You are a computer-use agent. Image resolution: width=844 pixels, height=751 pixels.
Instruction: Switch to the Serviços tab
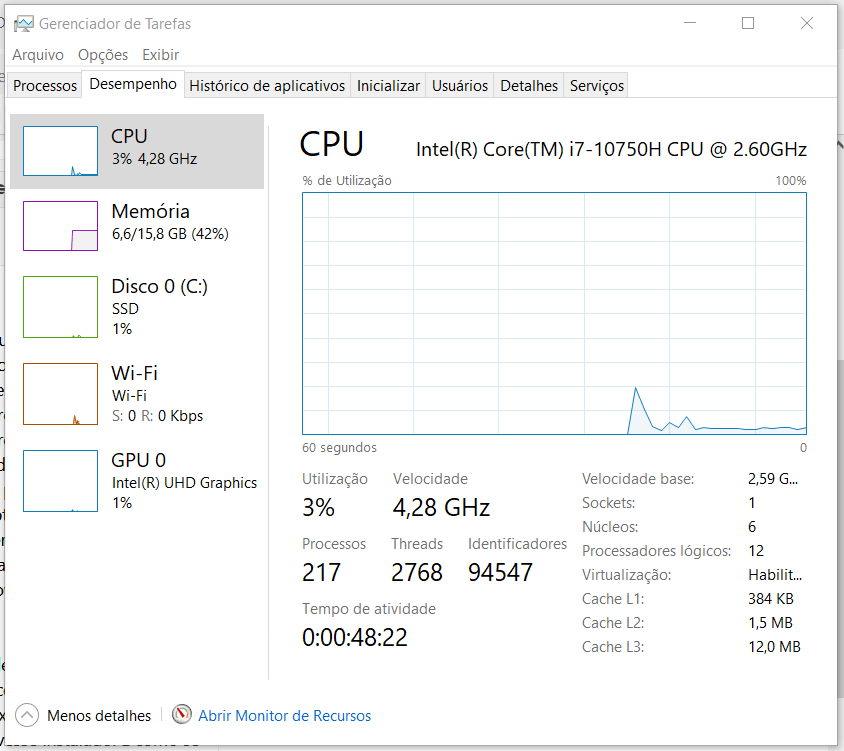pos(596,86)
